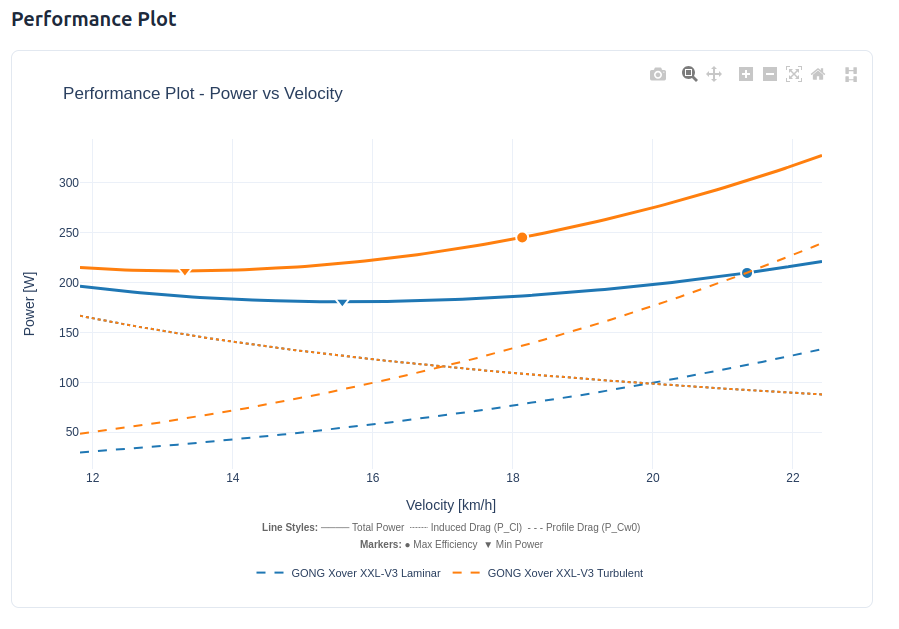This screenshot has width=899, height=629.
Task: Activate the Pan arrows tool
Action: pos(714,74)
